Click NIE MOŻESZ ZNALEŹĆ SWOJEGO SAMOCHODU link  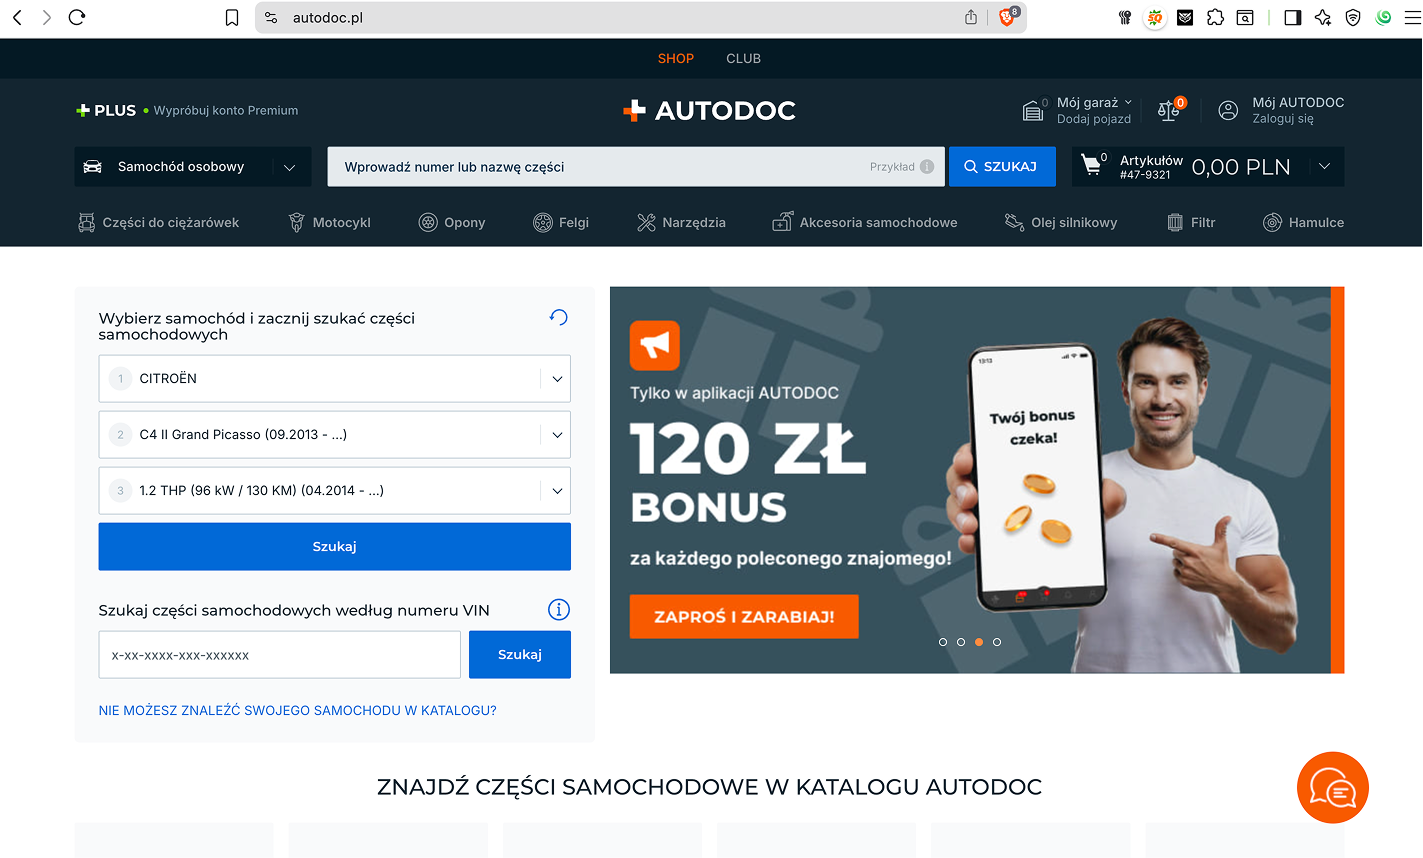(x=297, y=711)
